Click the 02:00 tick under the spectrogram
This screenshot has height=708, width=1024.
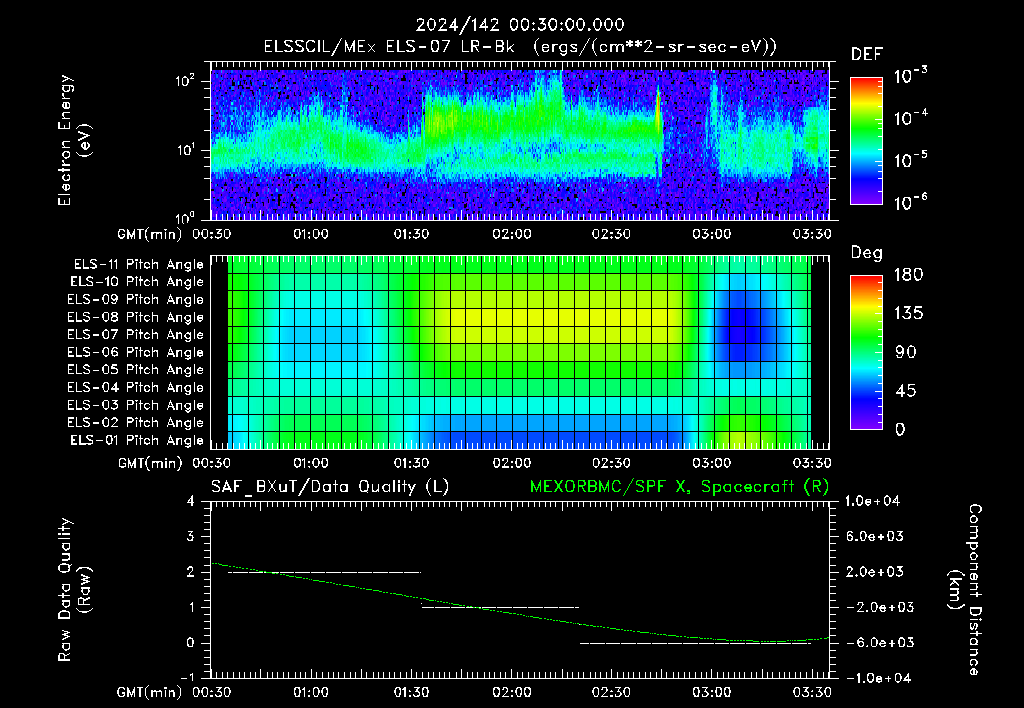point(511,234)
